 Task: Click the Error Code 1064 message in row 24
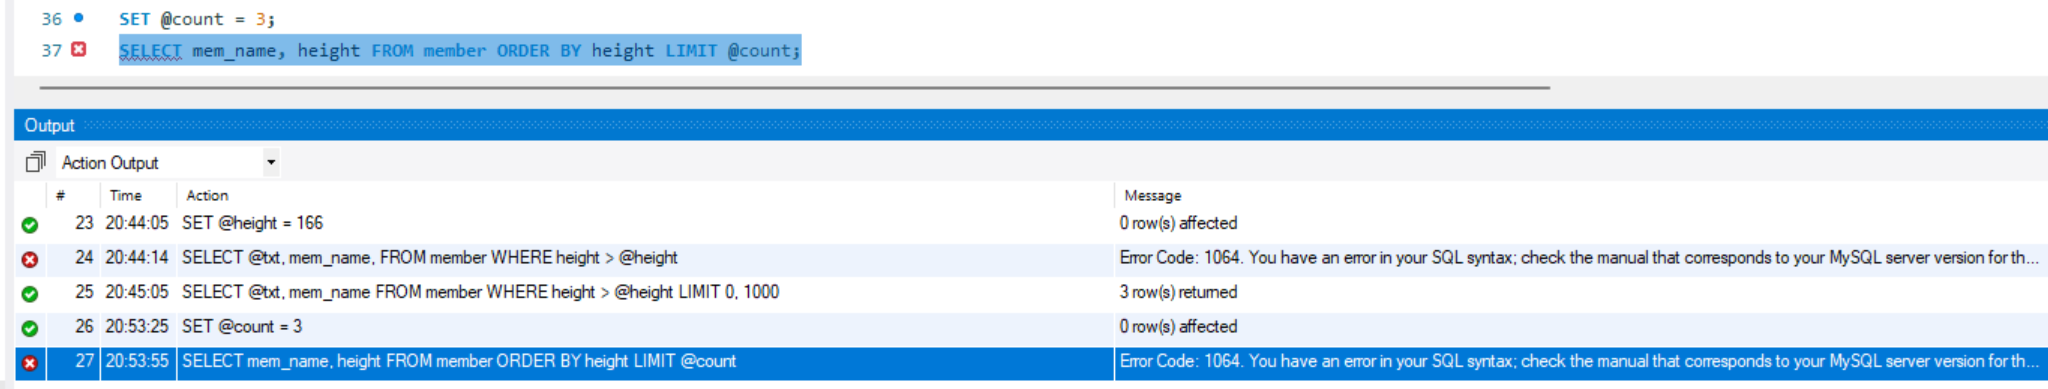(x=1579, y=257)
